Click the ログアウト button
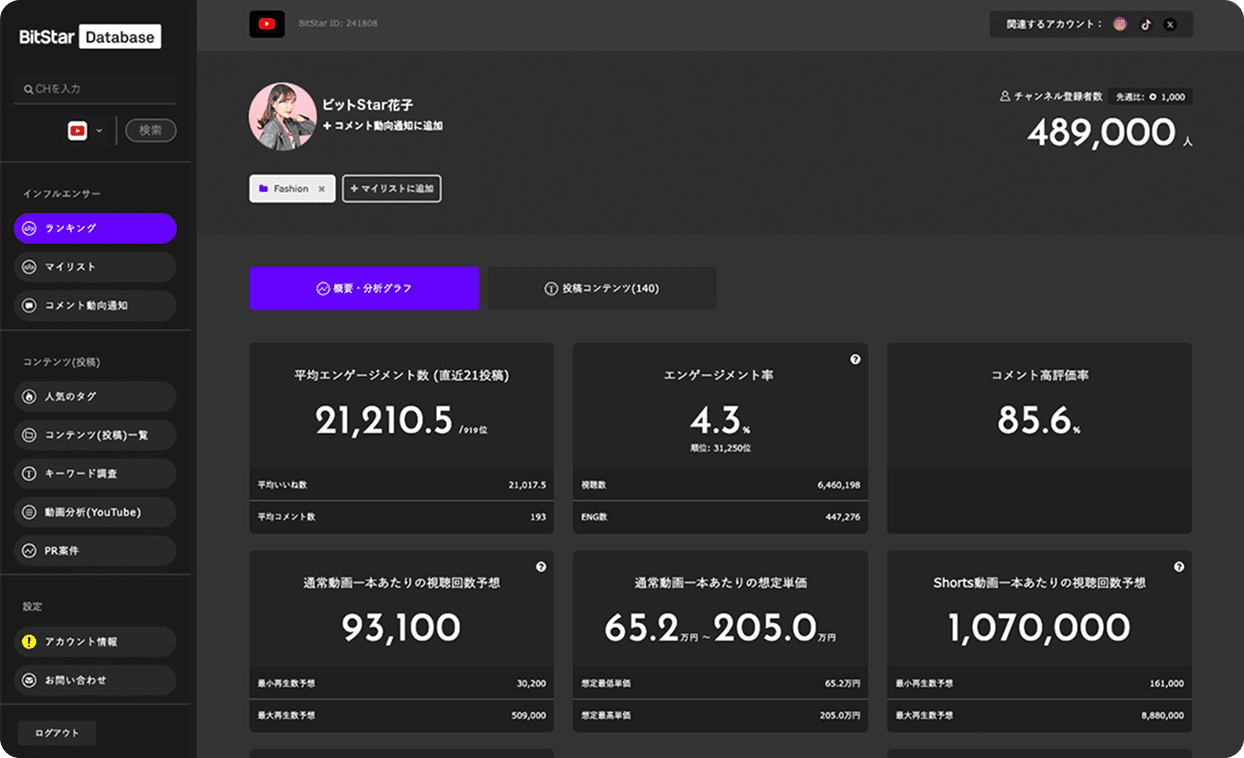This screenshot has width=1244, height=758. pos(57,733)
